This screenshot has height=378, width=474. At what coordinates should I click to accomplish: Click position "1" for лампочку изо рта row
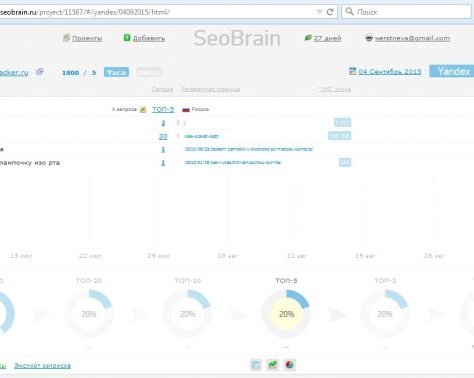(163, 163)
